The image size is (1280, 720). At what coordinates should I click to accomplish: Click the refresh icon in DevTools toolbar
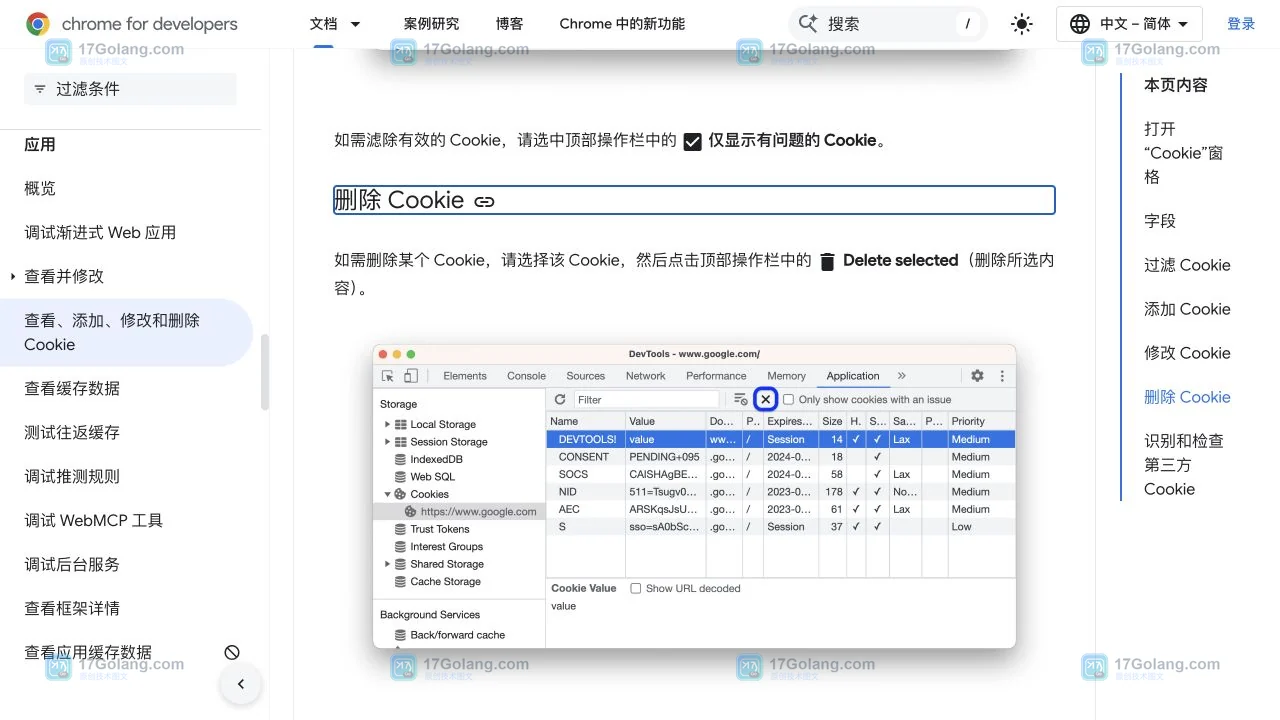click(x=560, y=399)
